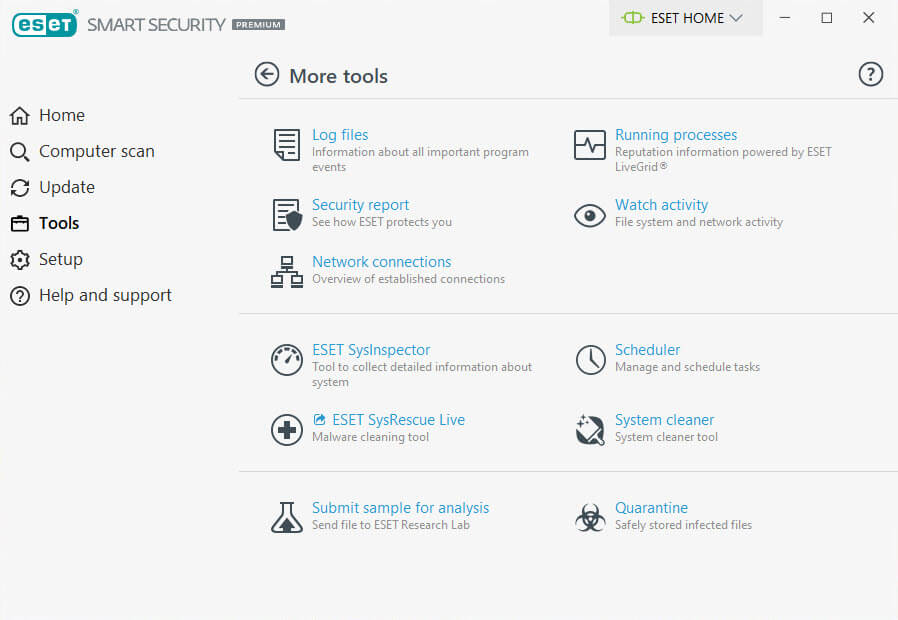Click text 'Tool to collect detailed information about system'
The height and width of the screenshot is (620, 898).
click(422, 374)
